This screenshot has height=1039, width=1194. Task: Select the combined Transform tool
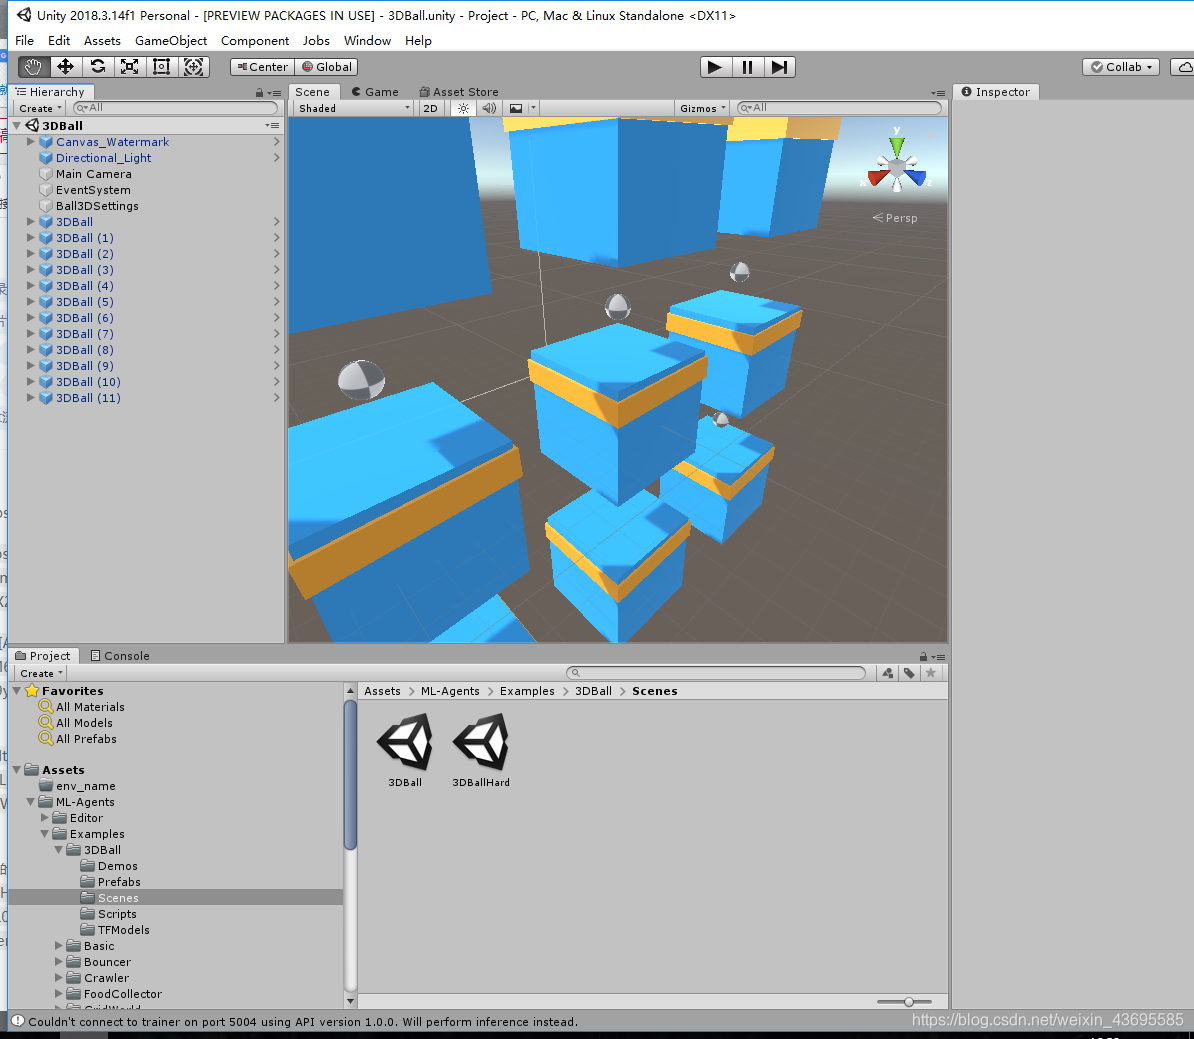pos(193,67)
